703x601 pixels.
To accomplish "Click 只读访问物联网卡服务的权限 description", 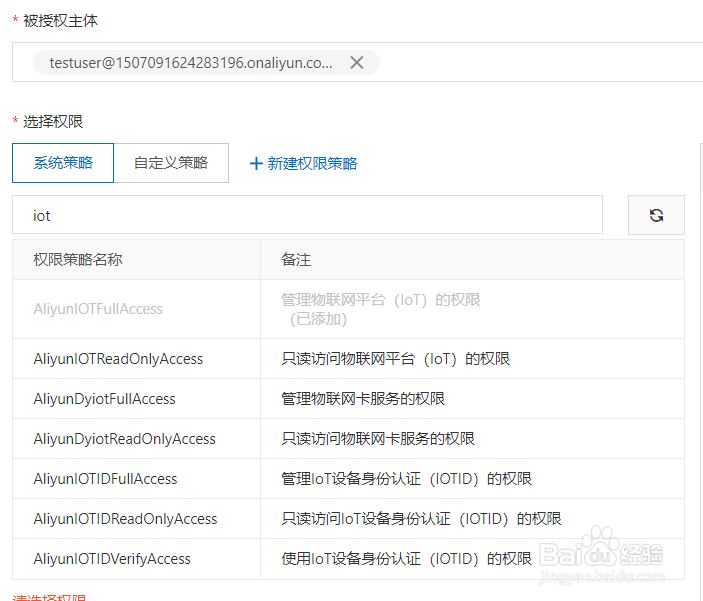I will pyautogui.click(x=378, y=439).
